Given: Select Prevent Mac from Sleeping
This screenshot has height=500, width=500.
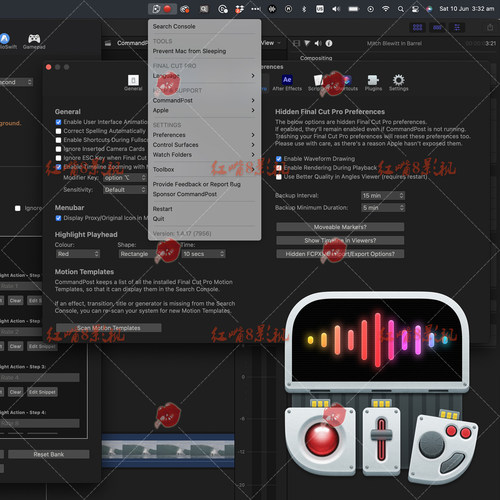Looking at the screenshot, I should 204,51.
